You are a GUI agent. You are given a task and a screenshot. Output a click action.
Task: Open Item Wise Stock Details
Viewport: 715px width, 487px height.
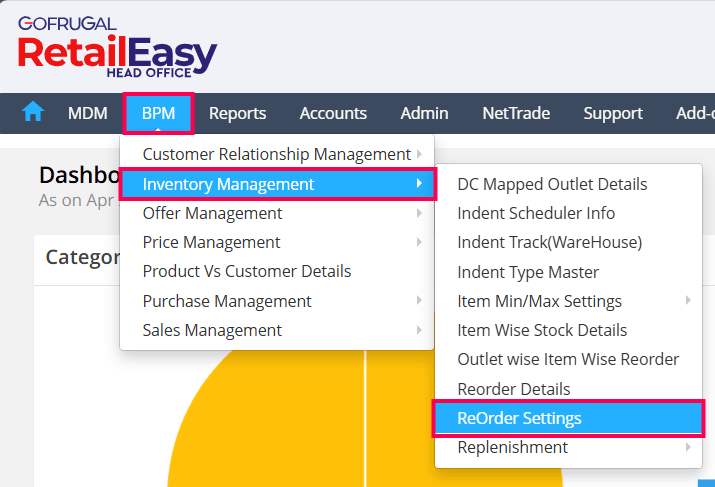pos(569,330)
